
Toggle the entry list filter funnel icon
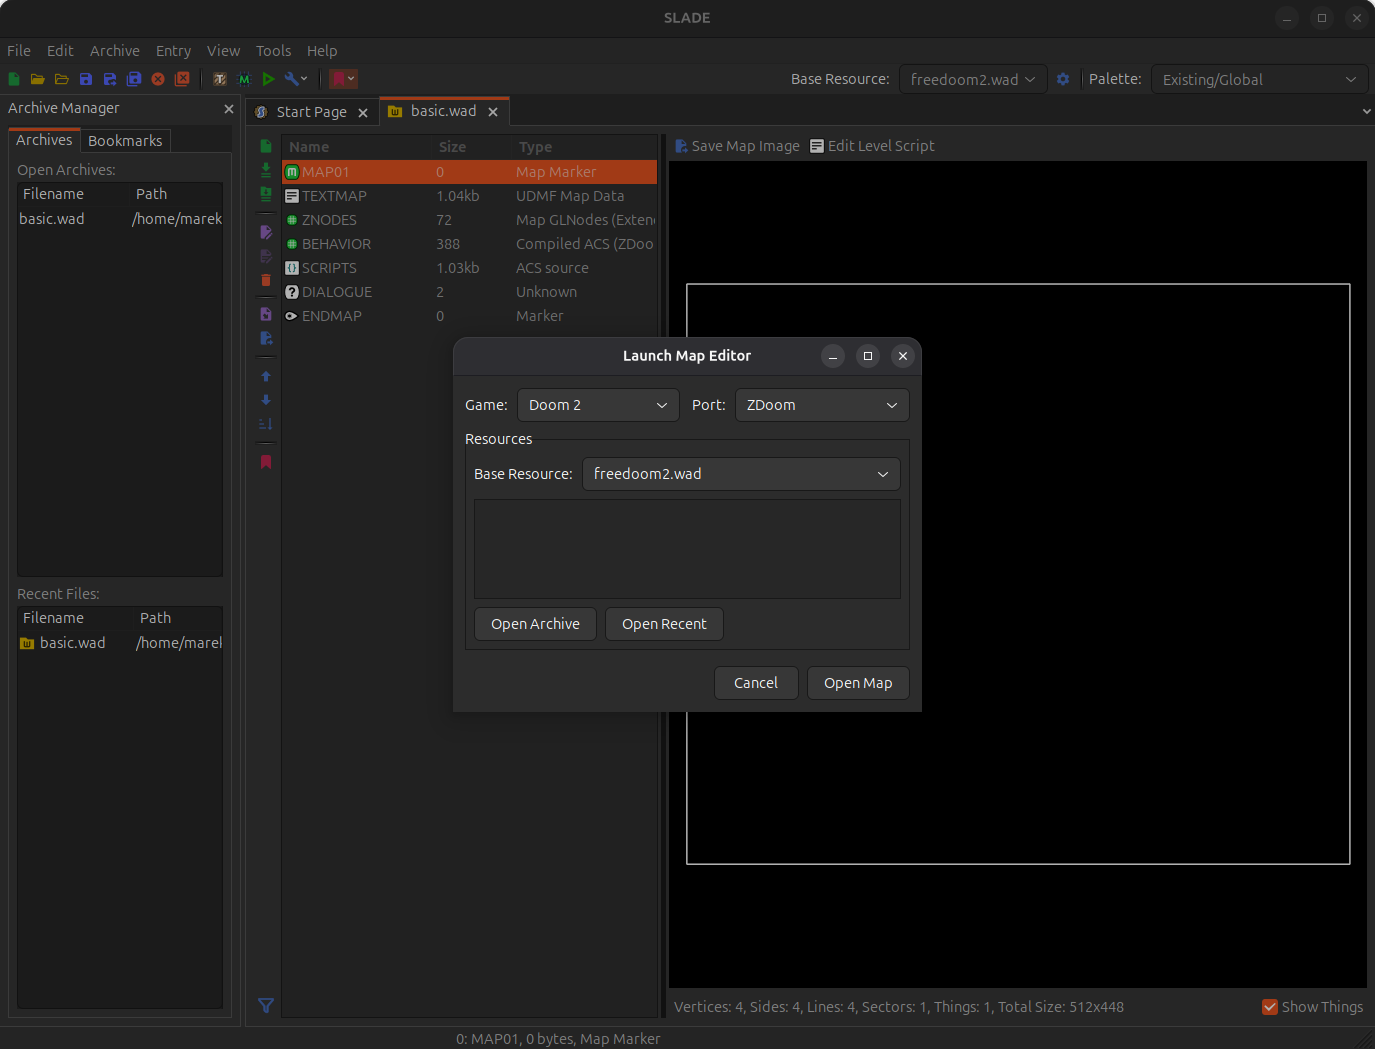pyautogui.click(x=265, y=1006)
